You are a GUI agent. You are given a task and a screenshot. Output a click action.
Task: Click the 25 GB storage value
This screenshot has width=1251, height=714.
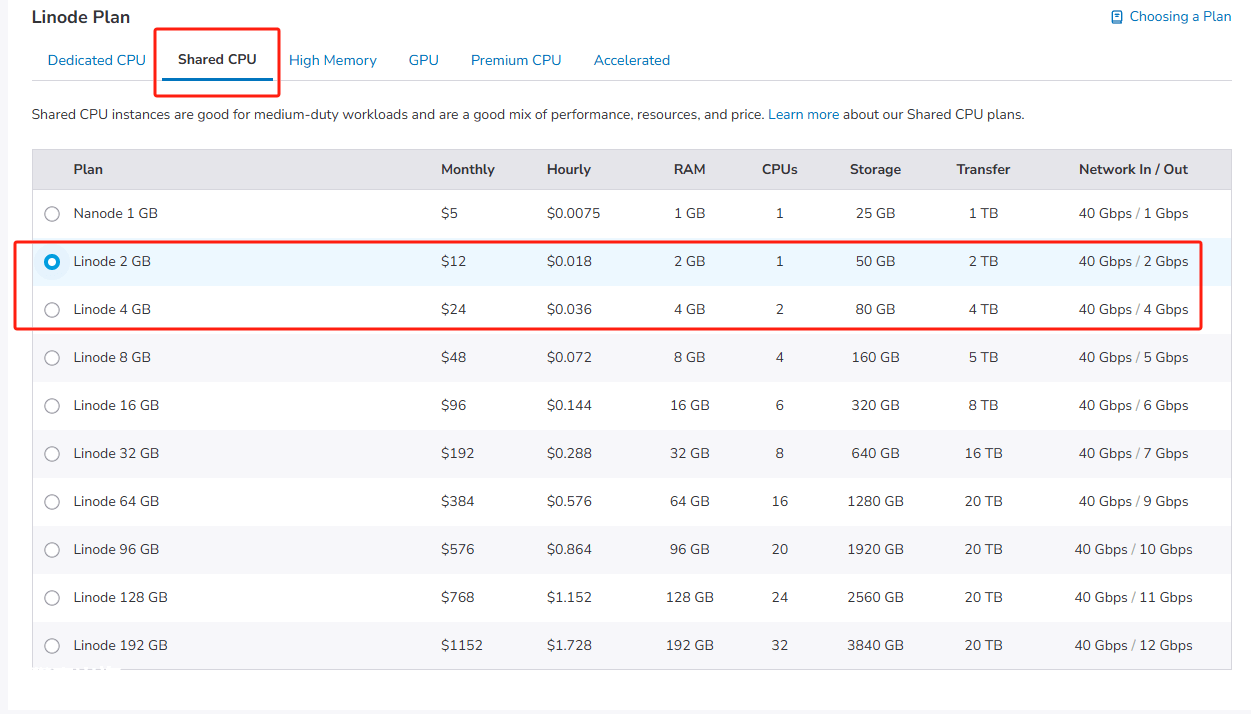(x=875, y=213)
